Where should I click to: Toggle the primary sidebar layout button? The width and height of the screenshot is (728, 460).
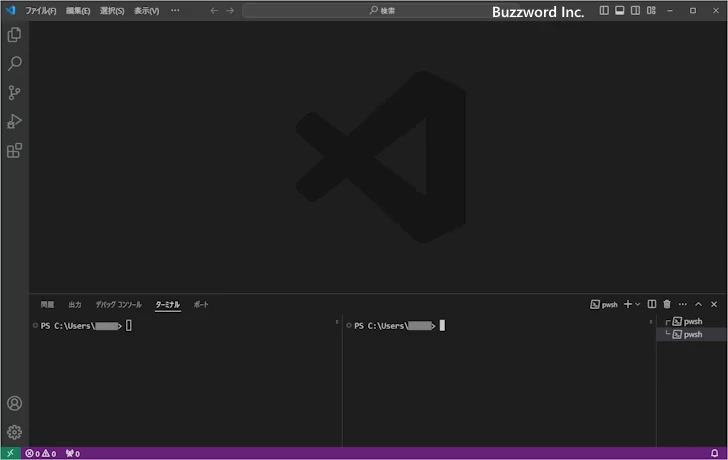[604, 10]
